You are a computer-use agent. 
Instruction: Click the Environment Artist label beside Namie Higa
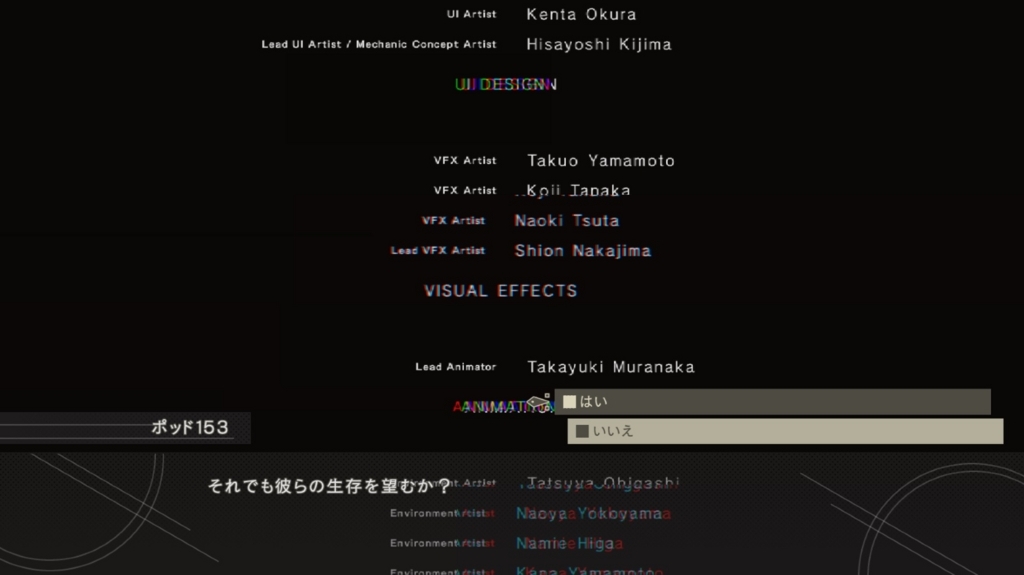coord(442,544)
